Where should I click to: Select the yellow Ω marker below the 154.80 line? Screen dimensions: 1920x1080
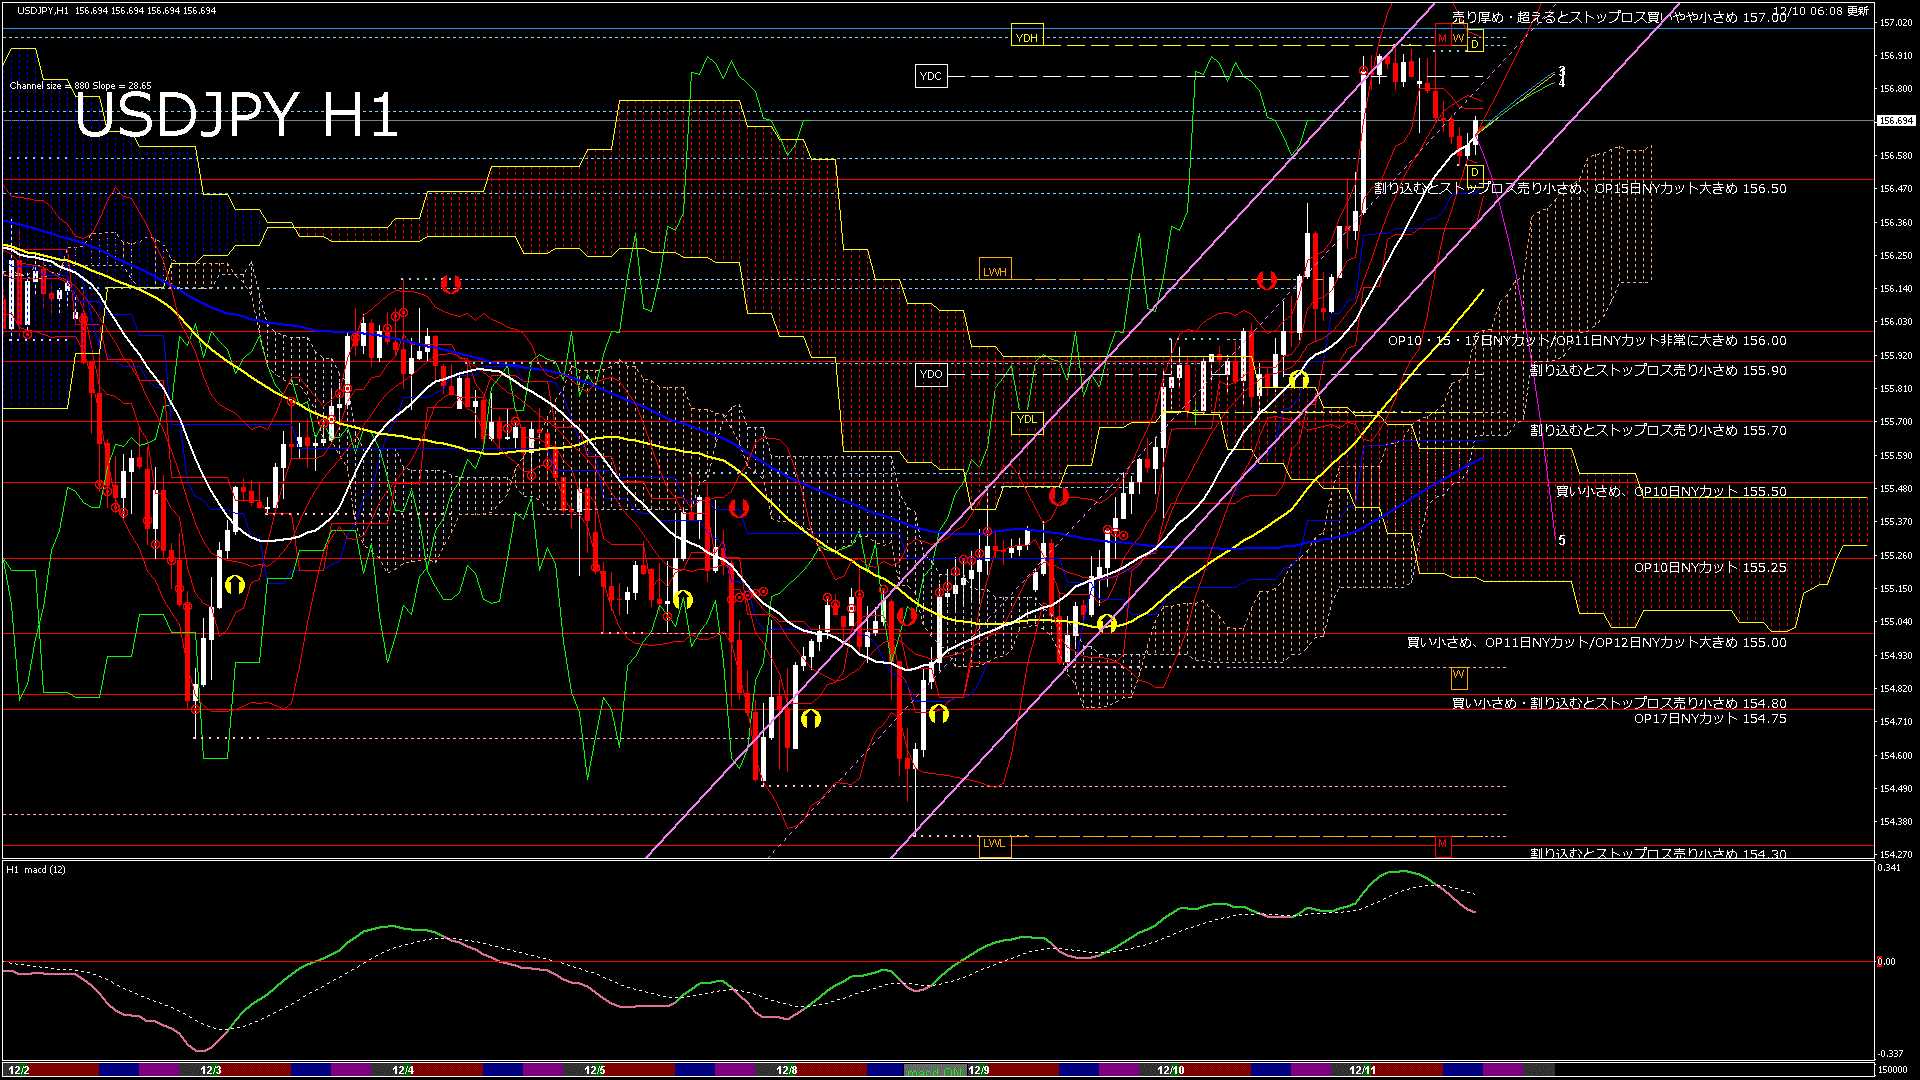pyautogui.click(x=938, y=714)
